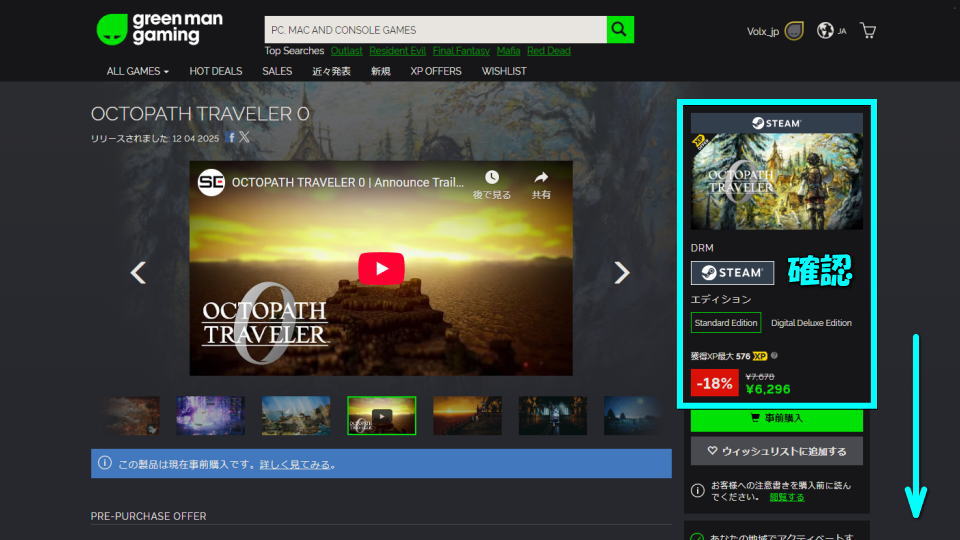The width and height of the screenshot is (960, 540).
Task: Click the SE channel avatar on video
Action: [211, 182]
